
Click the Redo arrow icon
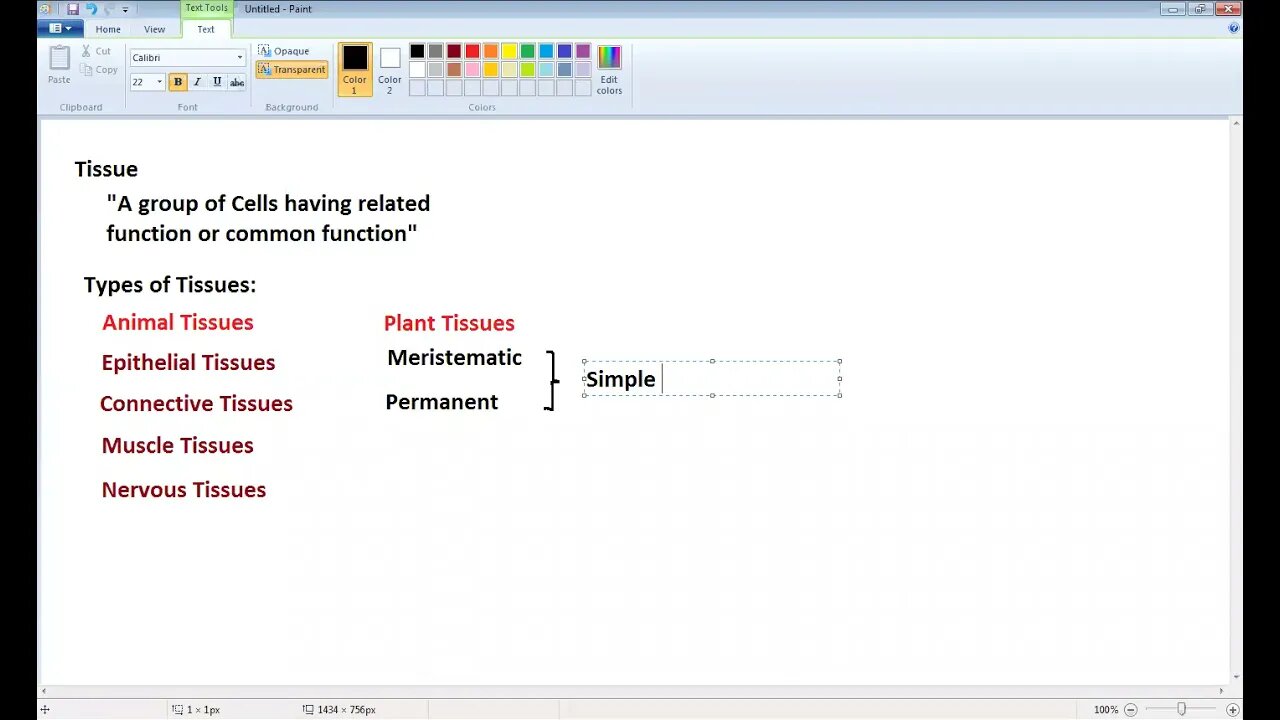[x=109, y=9]
